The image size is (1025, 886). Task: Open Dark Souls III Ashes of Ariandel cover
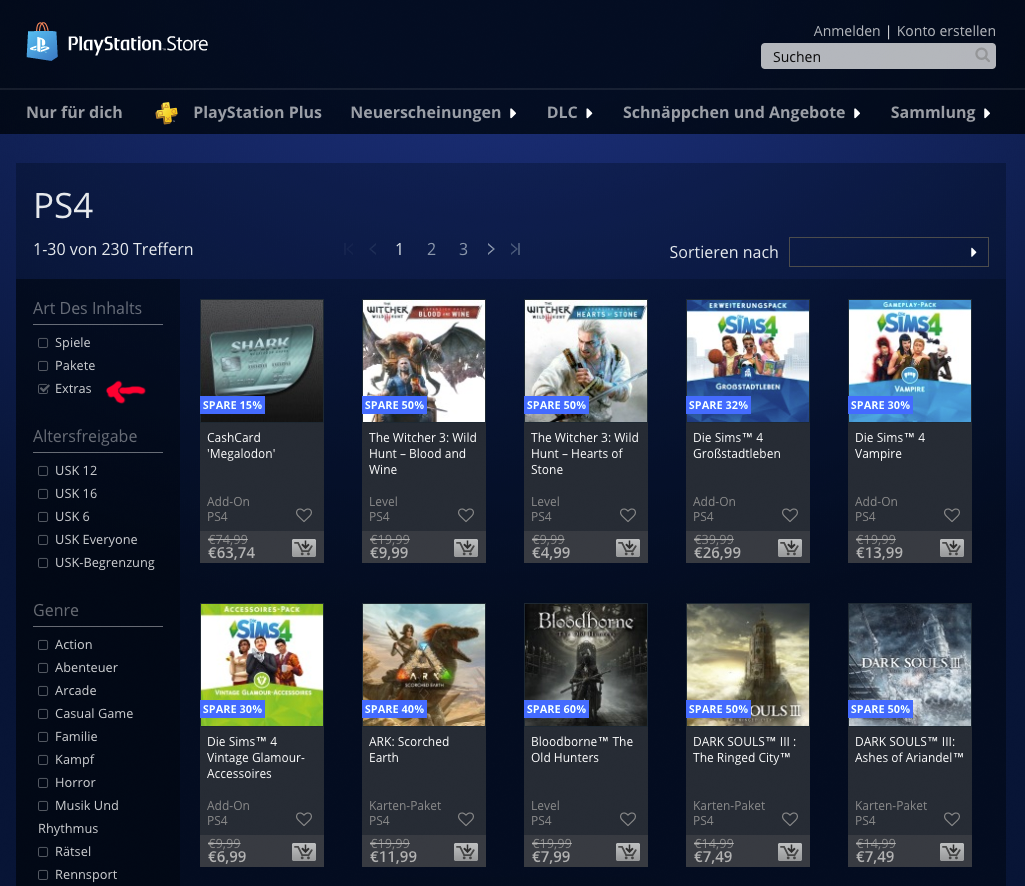point(910,664)
